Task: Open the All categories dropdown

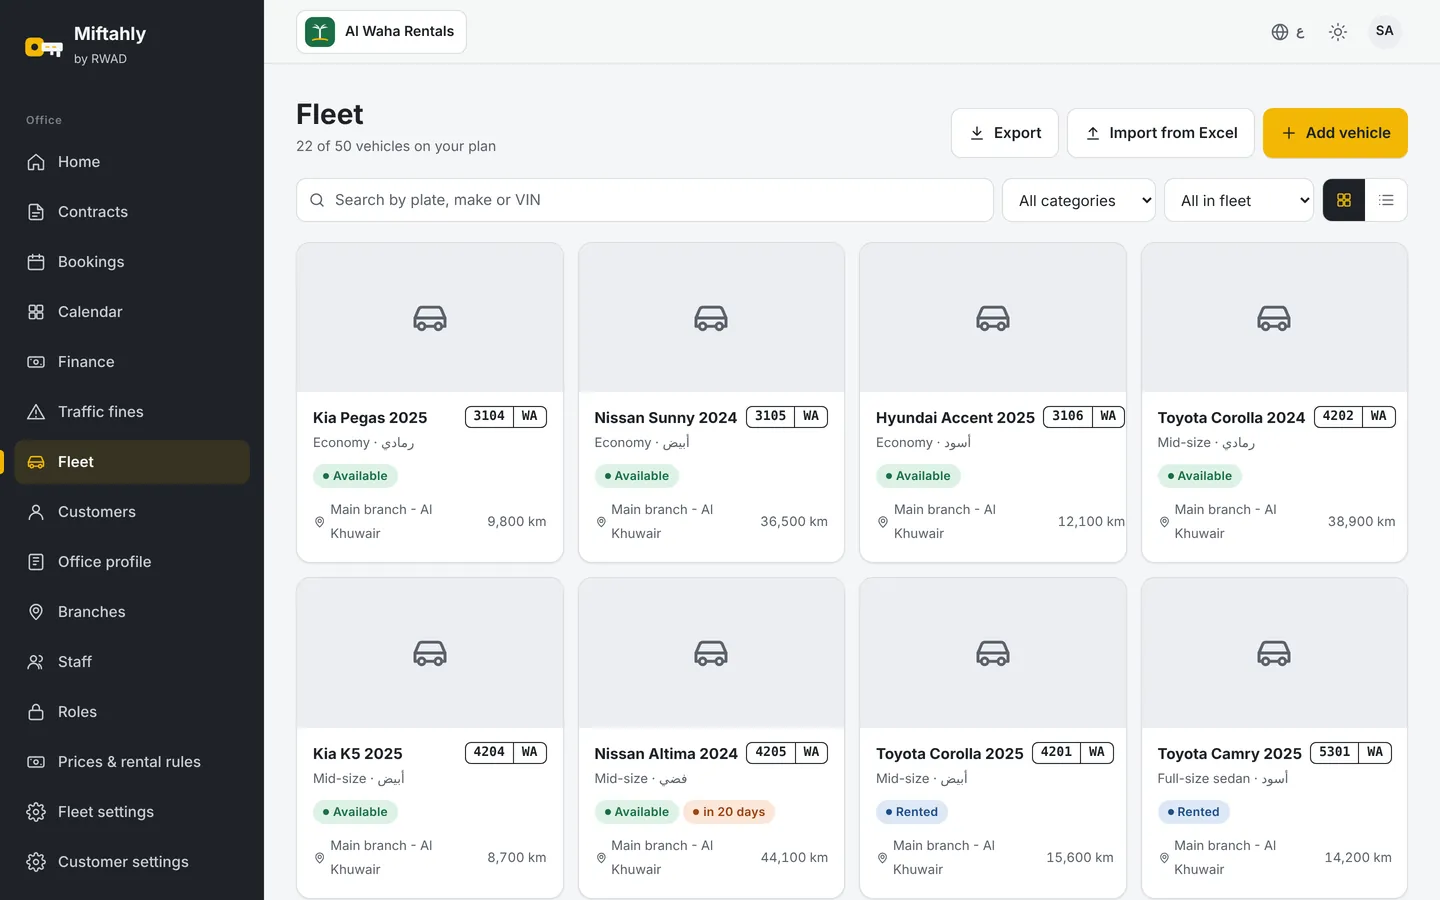Action: 1079,200
